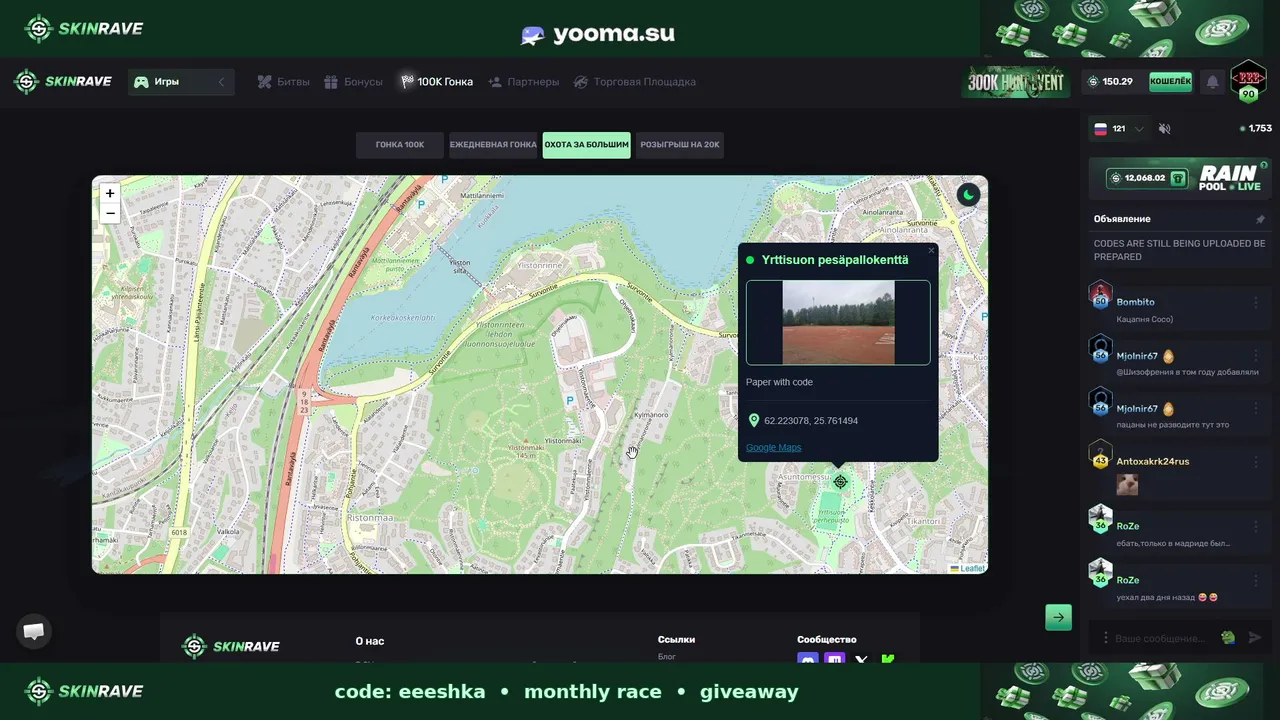Screen dimensions: 1280x720
Task: Click the target marker on the map
Action: [841, 482]
